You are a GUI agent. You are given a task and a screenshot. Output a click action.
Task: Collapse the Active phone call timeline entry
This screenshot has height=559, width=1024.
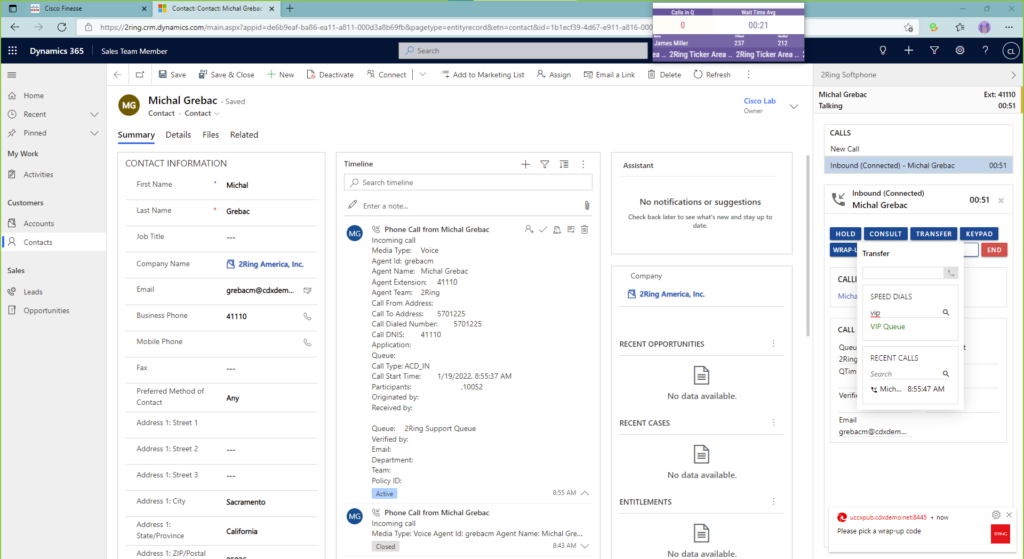click(x=585, y=494)
